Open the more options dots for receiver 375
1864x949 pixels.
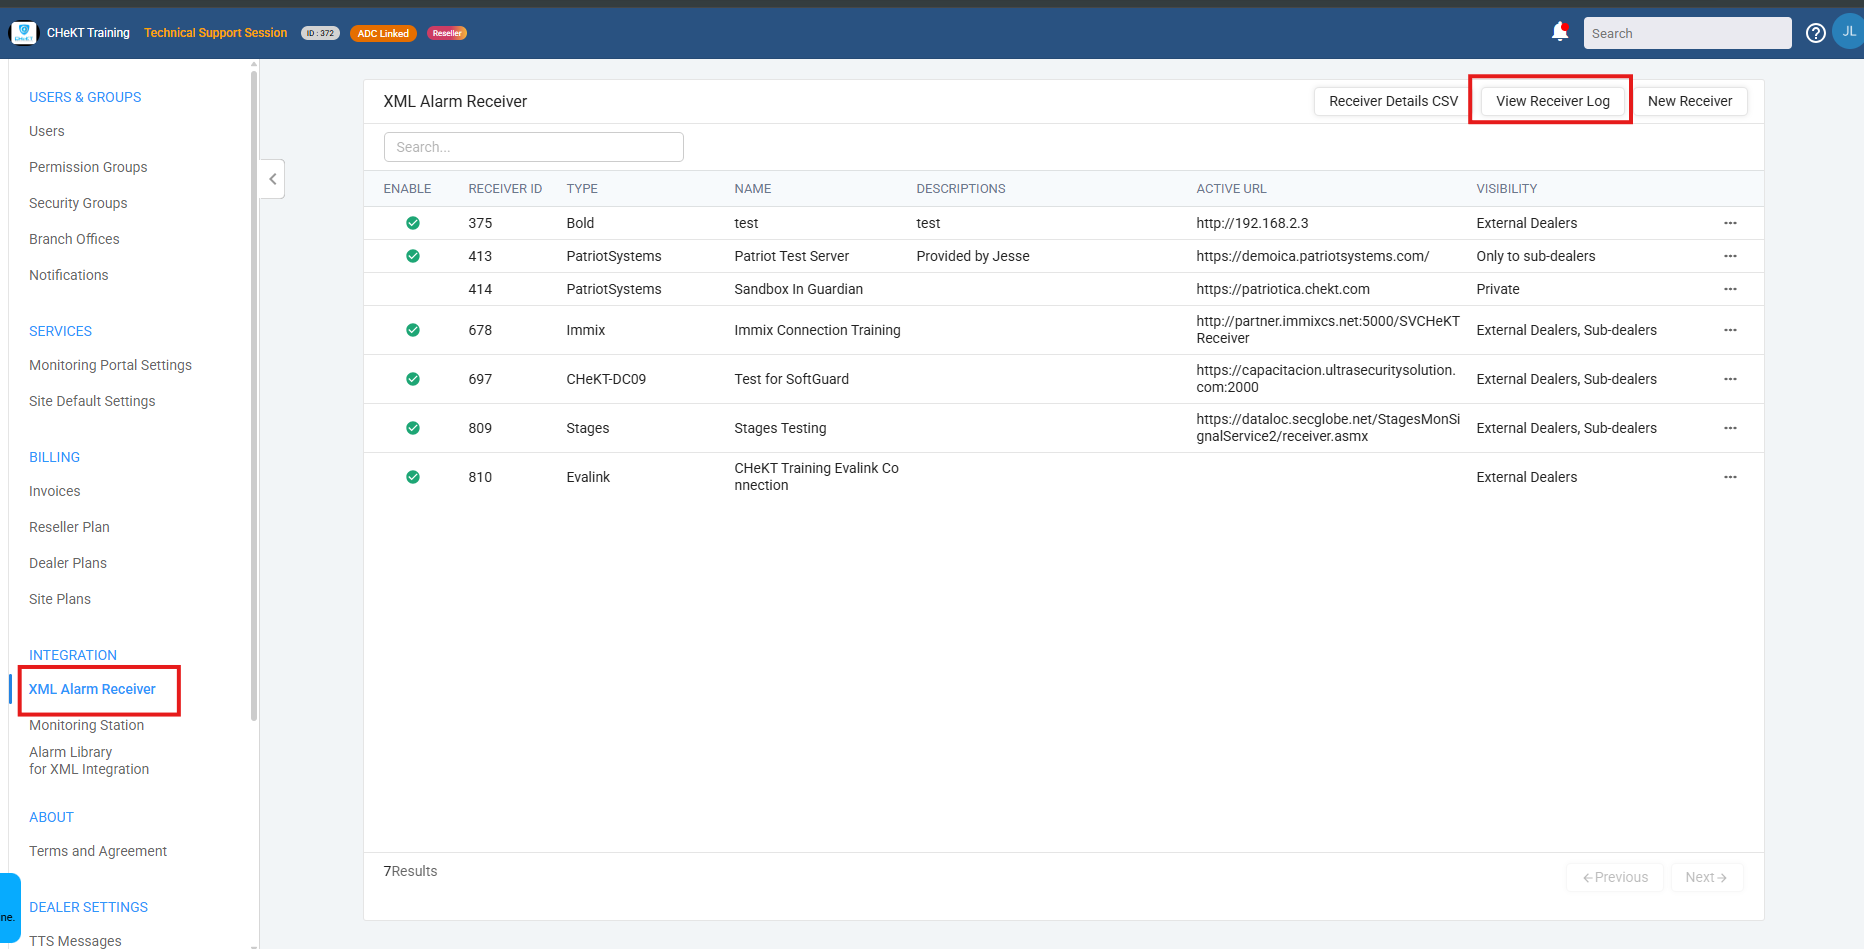click(x=1730, y=223)
